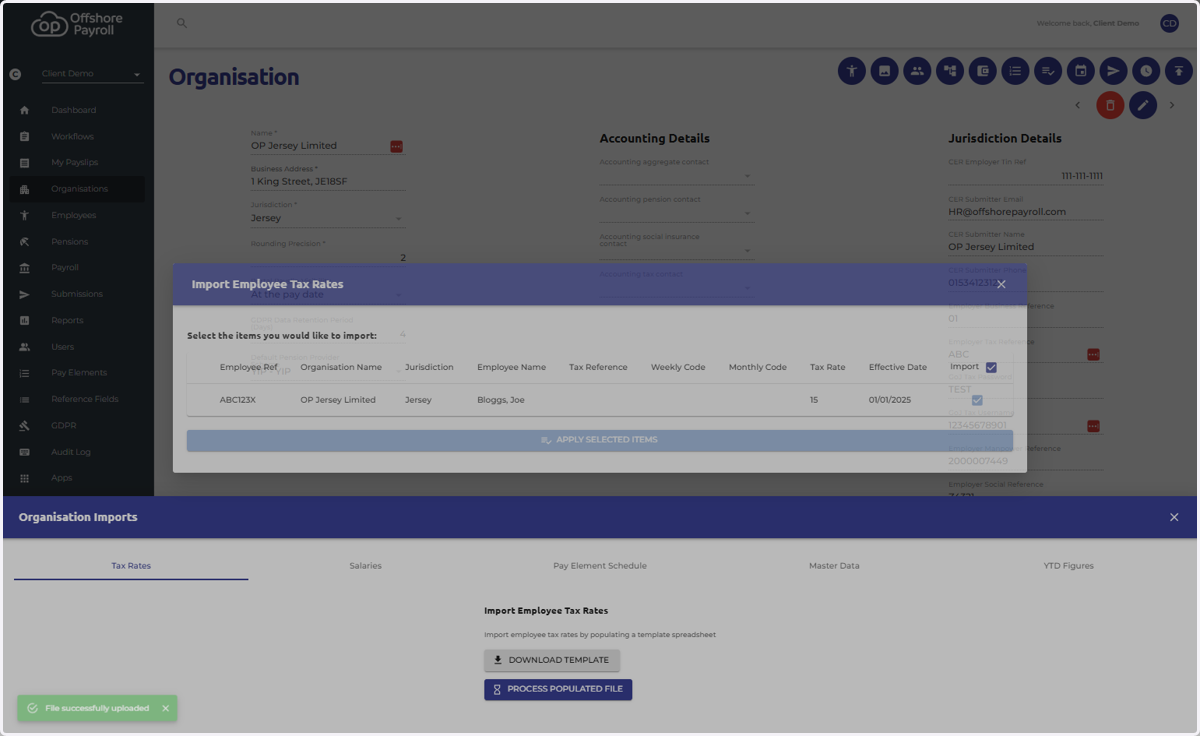1200x736 pixels.
Task: Click the ABC123X employee ref cell
Action: point(238,400)
